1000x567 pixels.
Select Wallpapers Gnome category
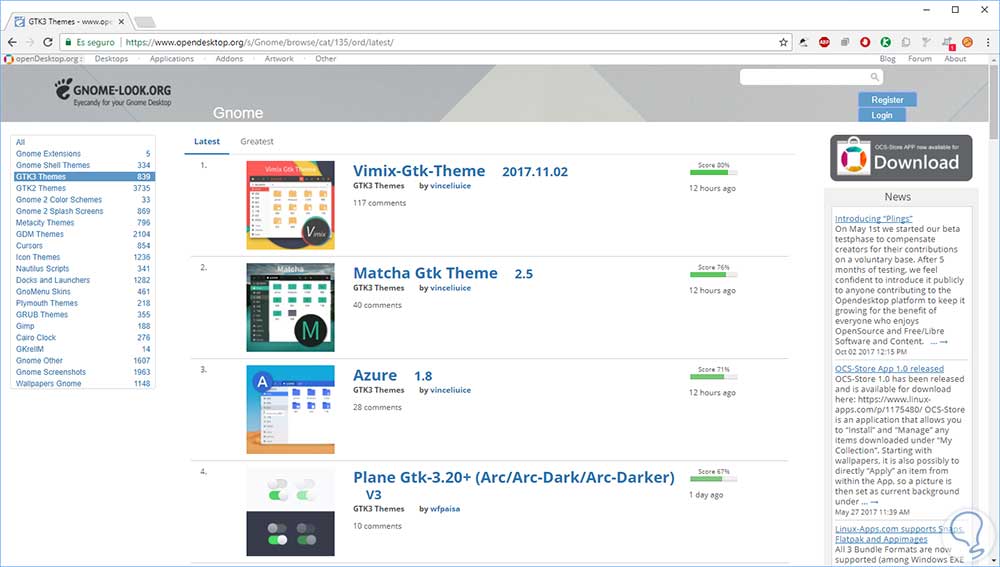click(x=48, y=383)
